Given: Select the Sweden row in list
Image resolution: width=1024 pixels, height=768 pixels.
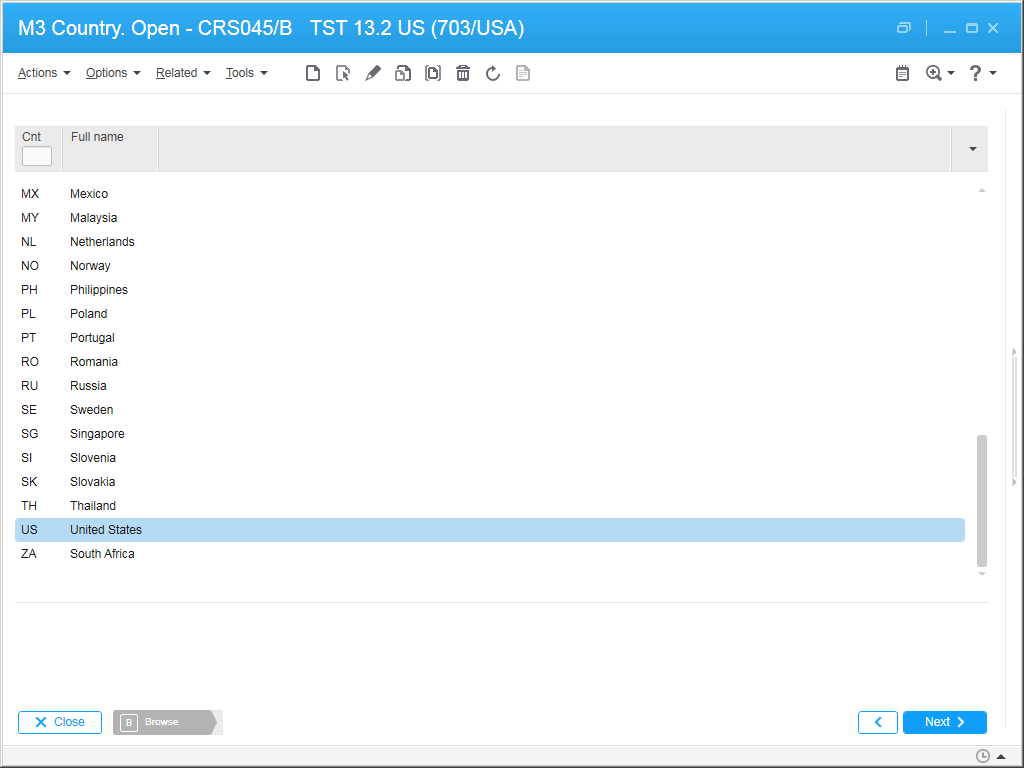Looking at the screenshot, I should tap(91, 410).
